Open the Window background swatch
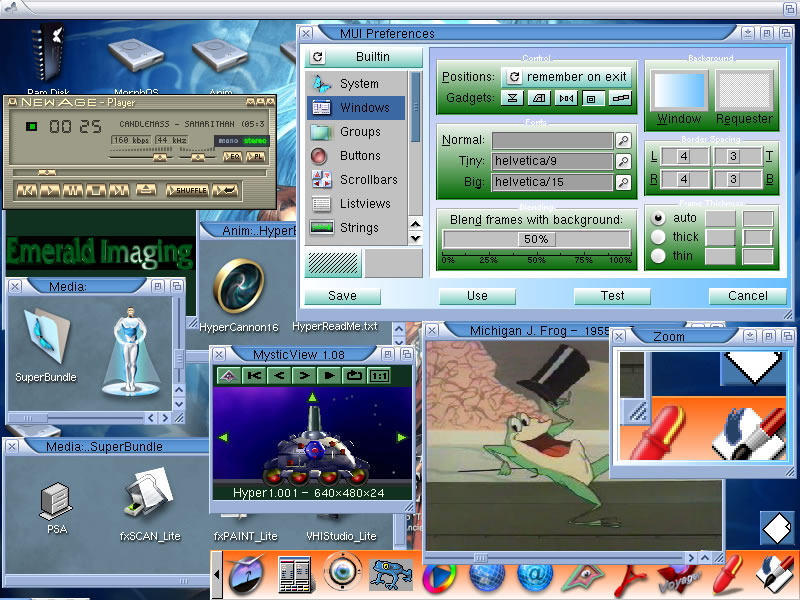The image size is (800, 600). (679, 91)
